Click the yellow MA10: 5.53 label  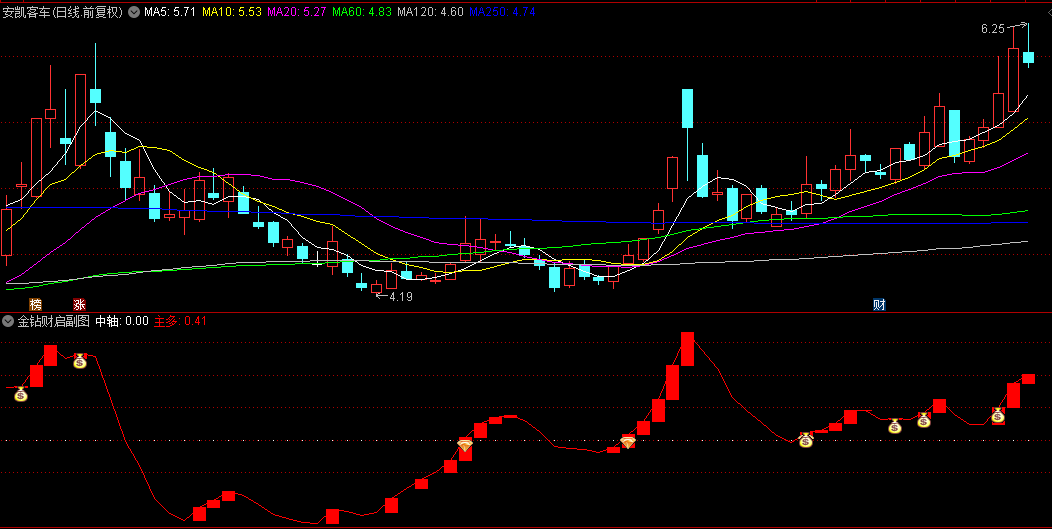pos(232,11)
